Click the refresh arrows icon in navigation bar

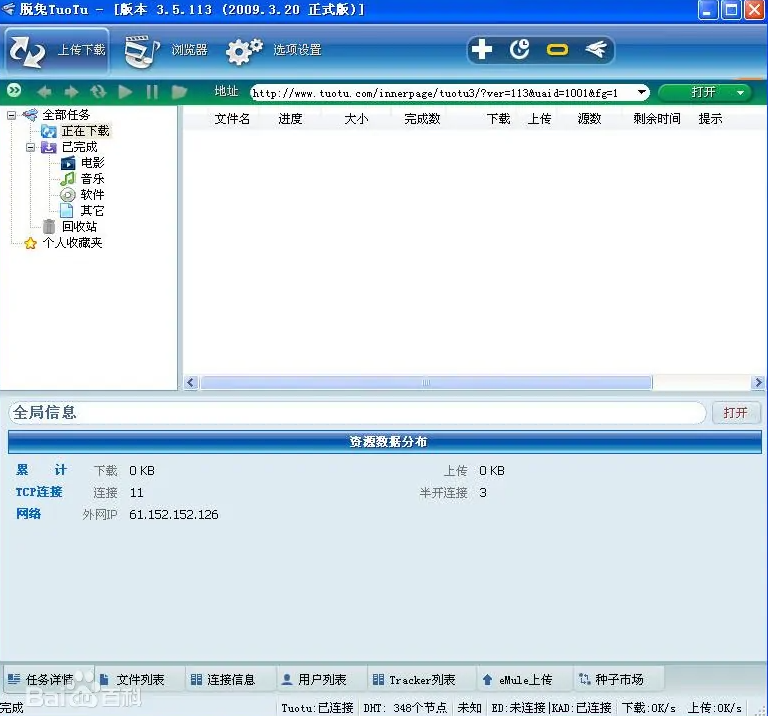coord(98,92)
